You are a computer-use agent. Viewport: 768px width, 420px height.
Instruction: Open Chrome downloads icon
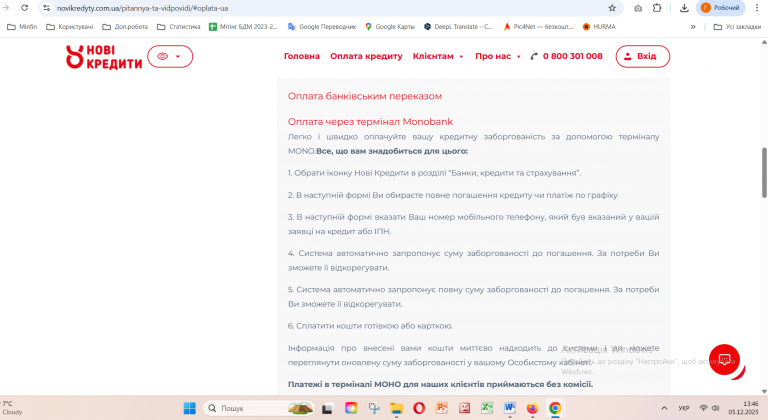(x=684, y=8)
